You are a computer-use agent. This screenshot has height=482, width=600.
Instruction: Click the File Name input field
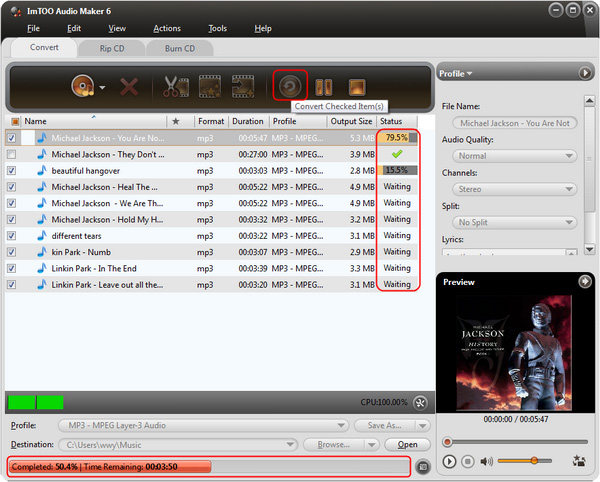coord(515,123)
